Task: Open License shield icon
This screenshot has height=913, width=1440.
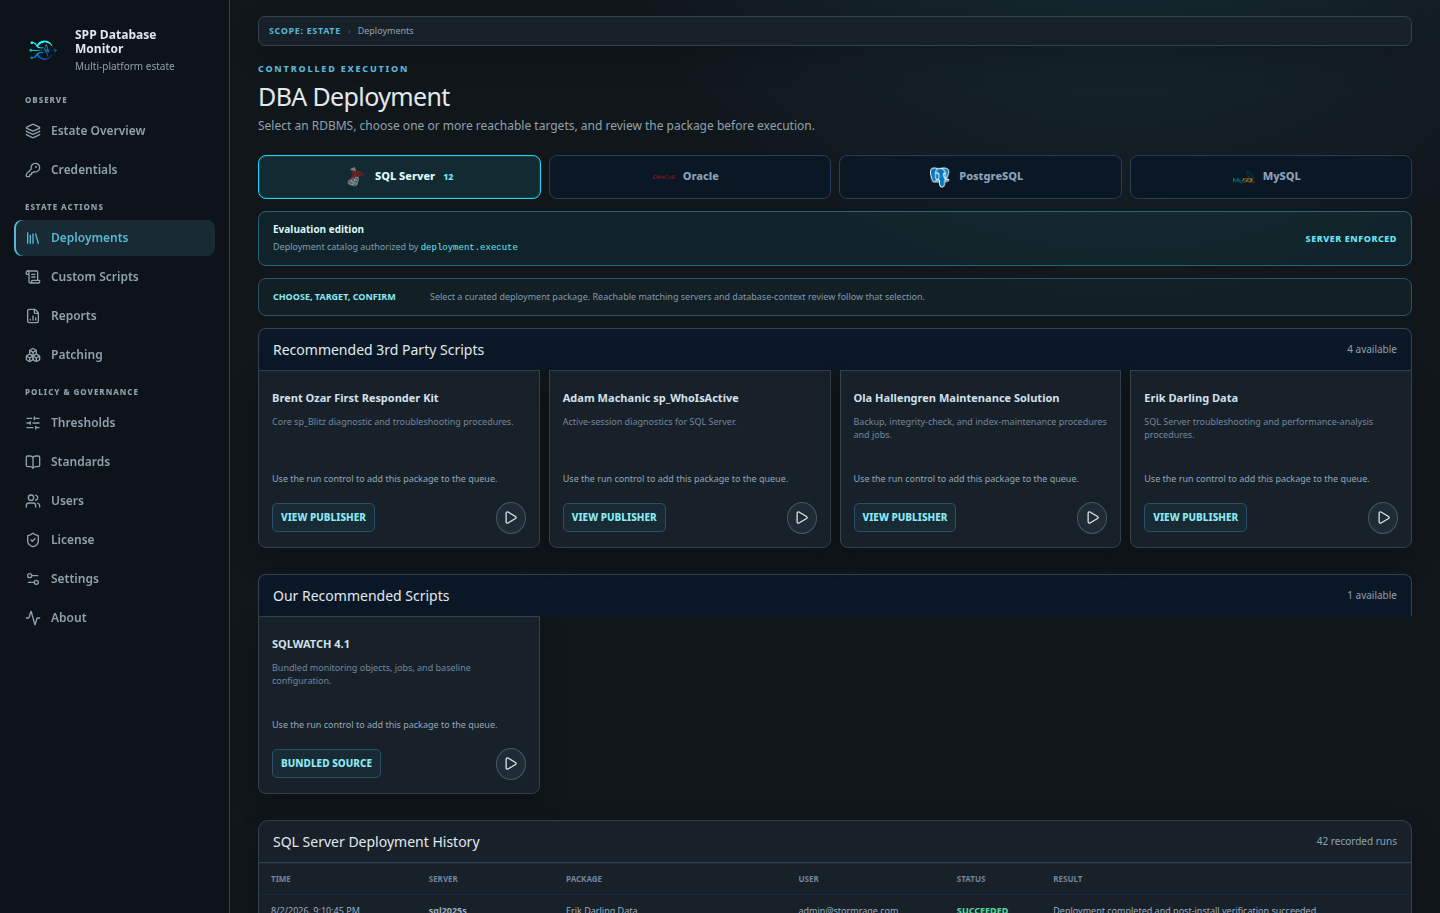Action: (x=33, y=540)
